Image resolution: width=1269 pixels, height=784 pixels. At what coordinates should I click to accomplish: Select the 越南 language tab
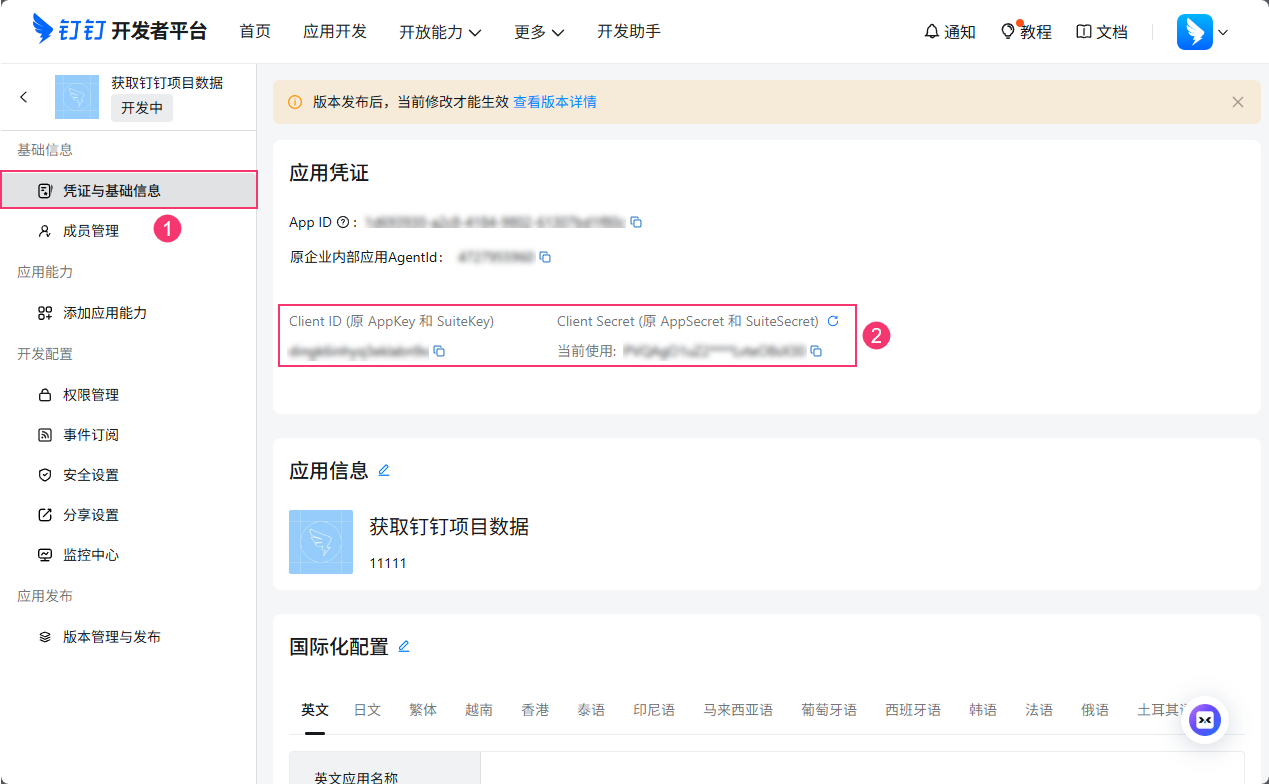[x=479, y=710]
